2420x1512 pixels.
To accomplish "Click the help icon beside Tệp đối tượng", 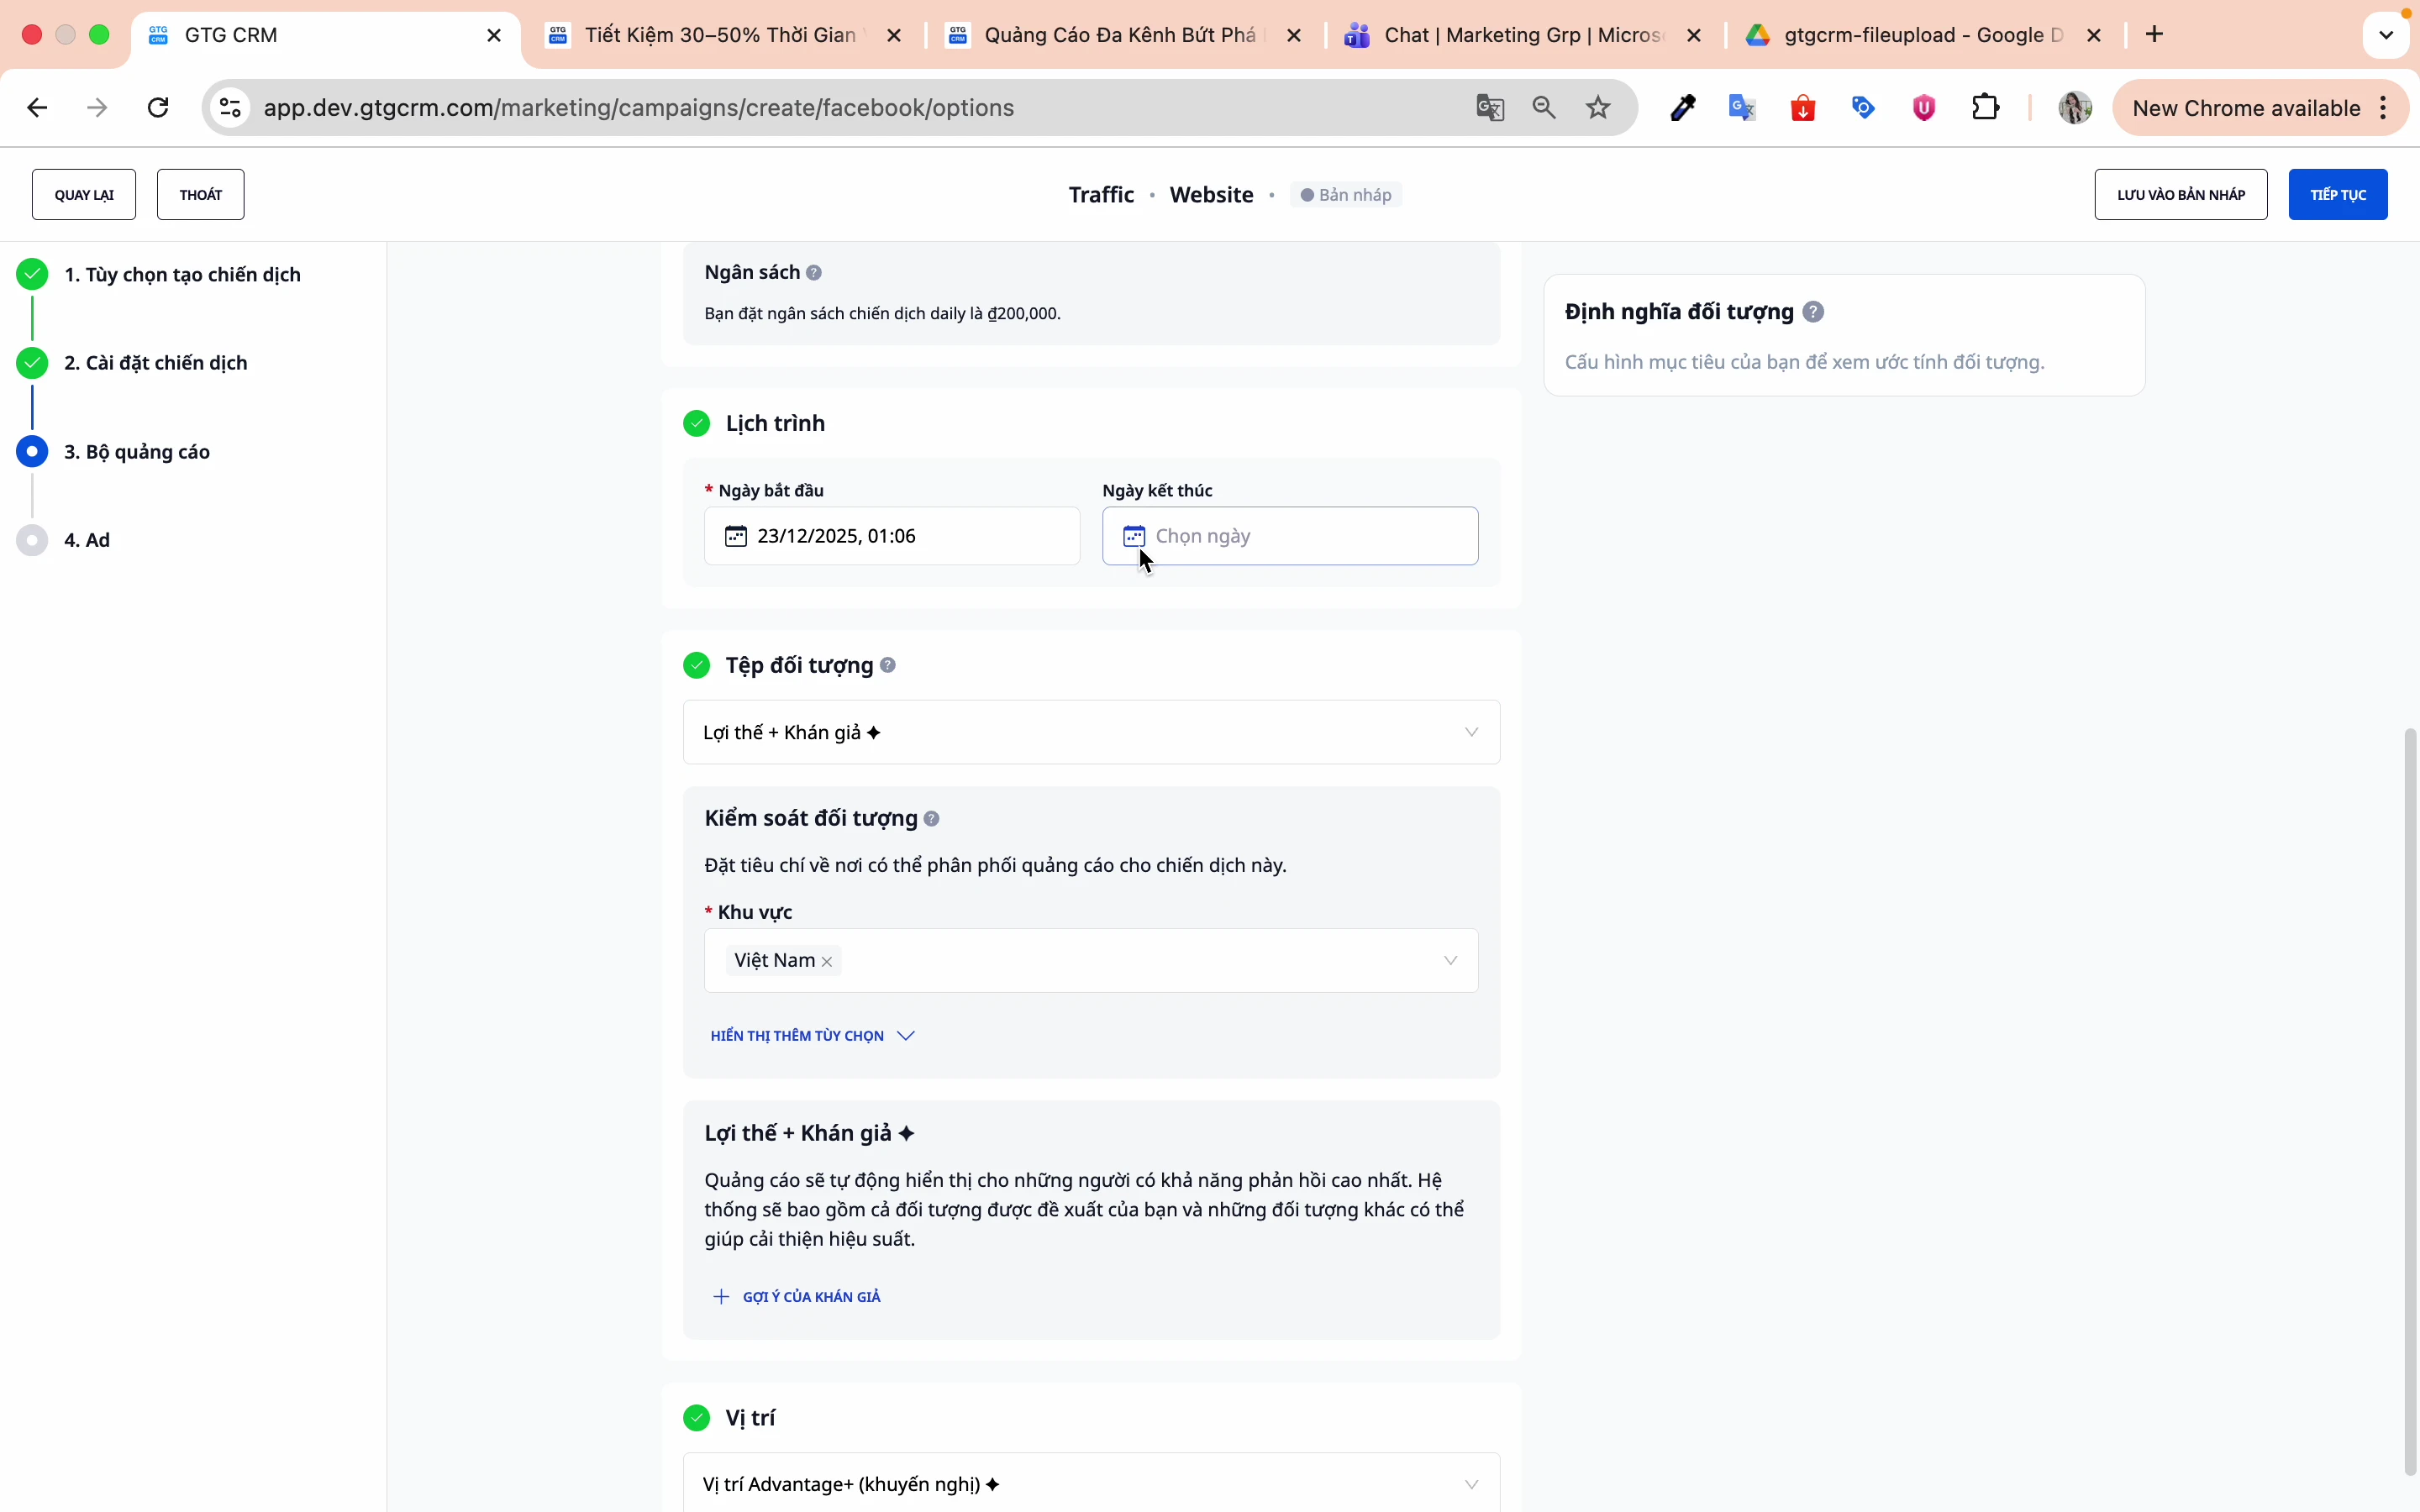I will (888, 665).
